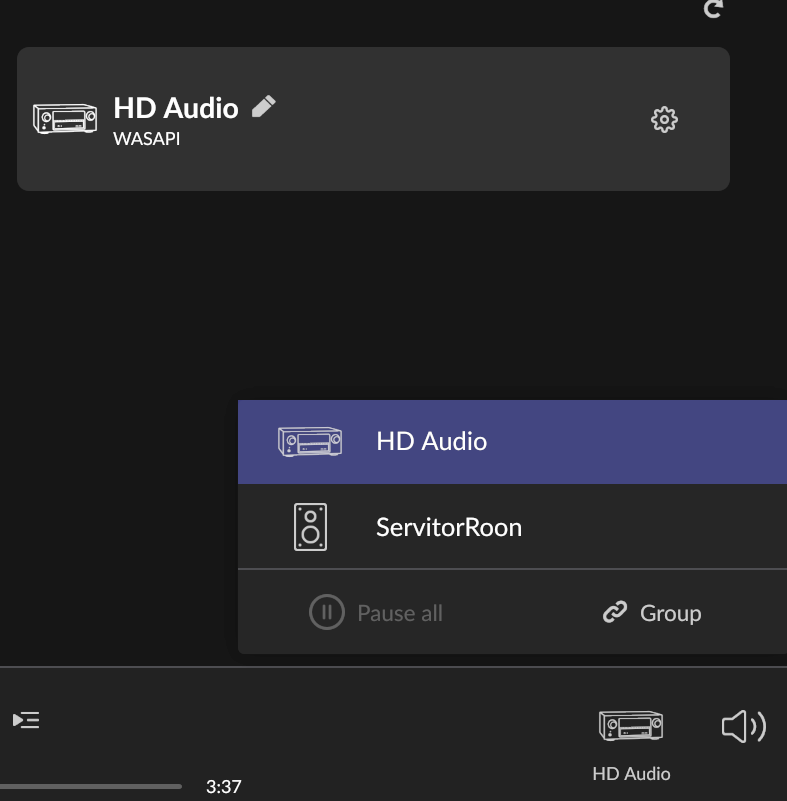
Task: Click the pencil icon to rename HD Audio
Action: [x=264, y=106]
